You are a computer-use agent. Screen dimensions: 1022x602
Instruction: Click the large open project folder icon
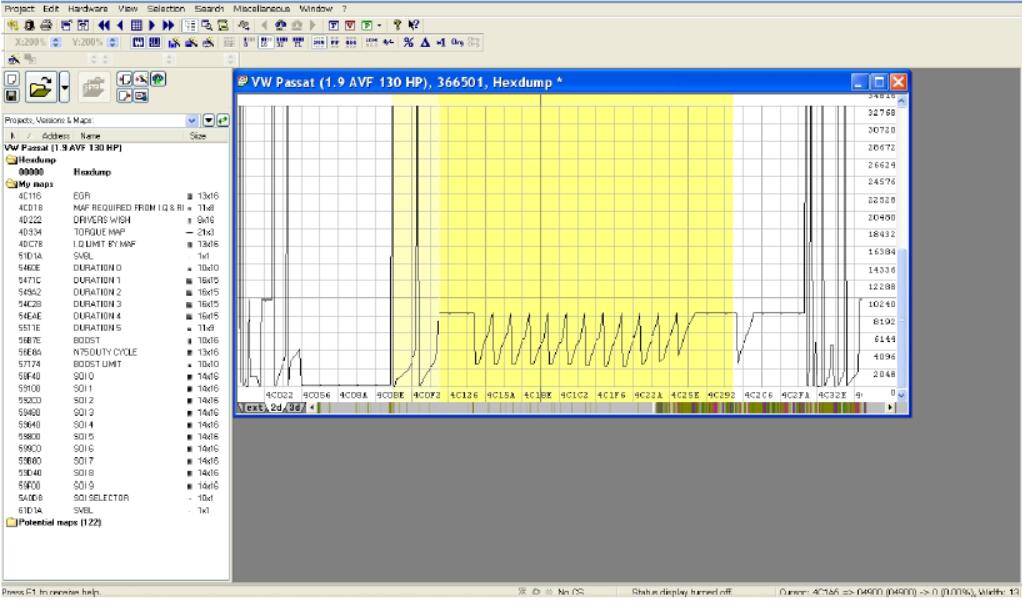pos(39,88)
